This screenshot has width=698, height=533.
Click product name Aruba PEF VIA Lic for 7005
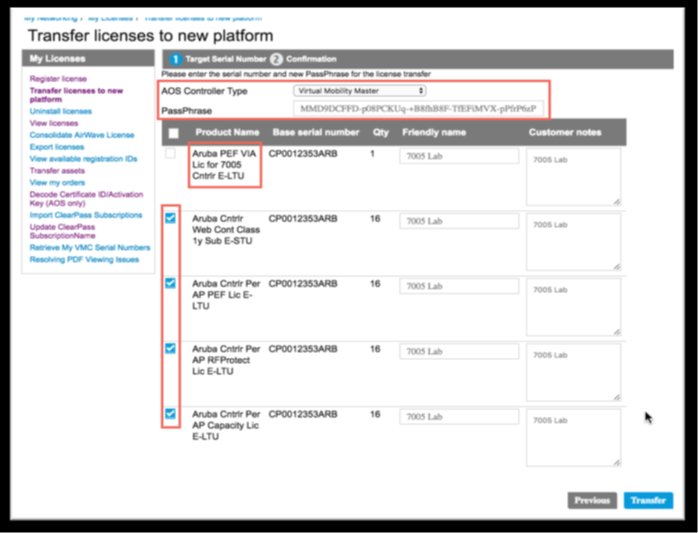(x=224, y=165)
